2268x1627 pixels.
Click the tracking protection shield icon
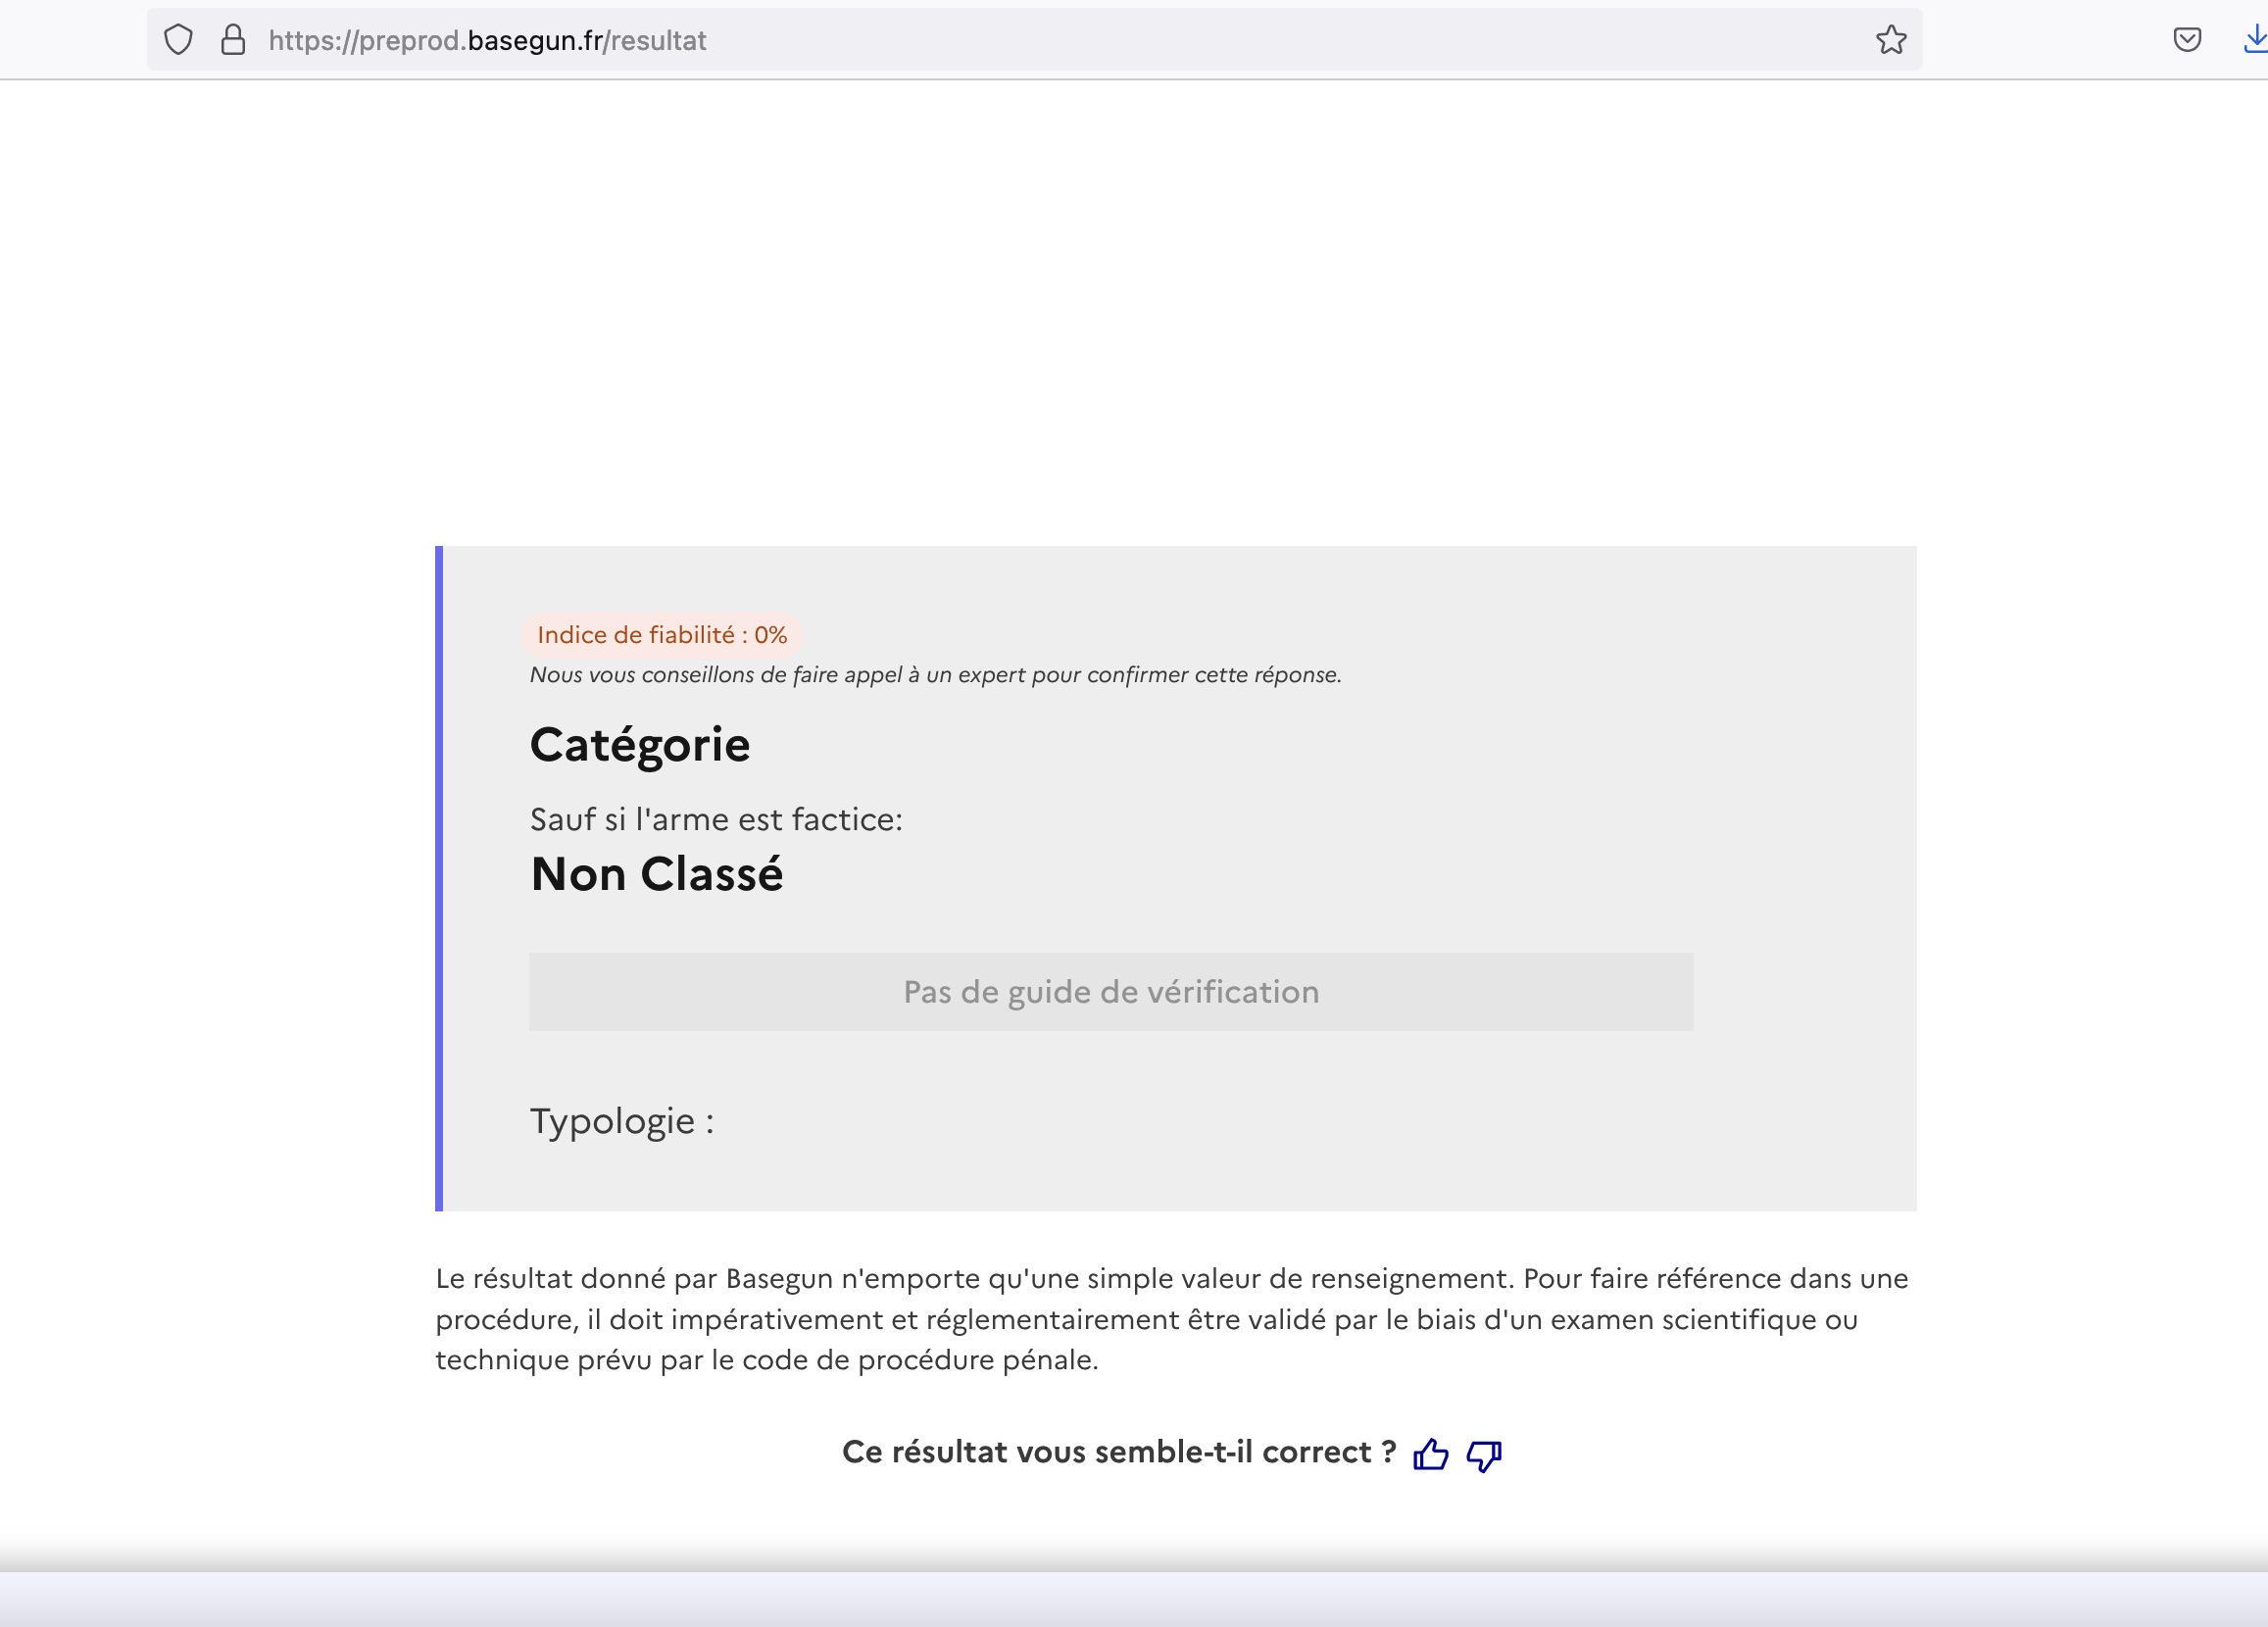coord(178,40)
